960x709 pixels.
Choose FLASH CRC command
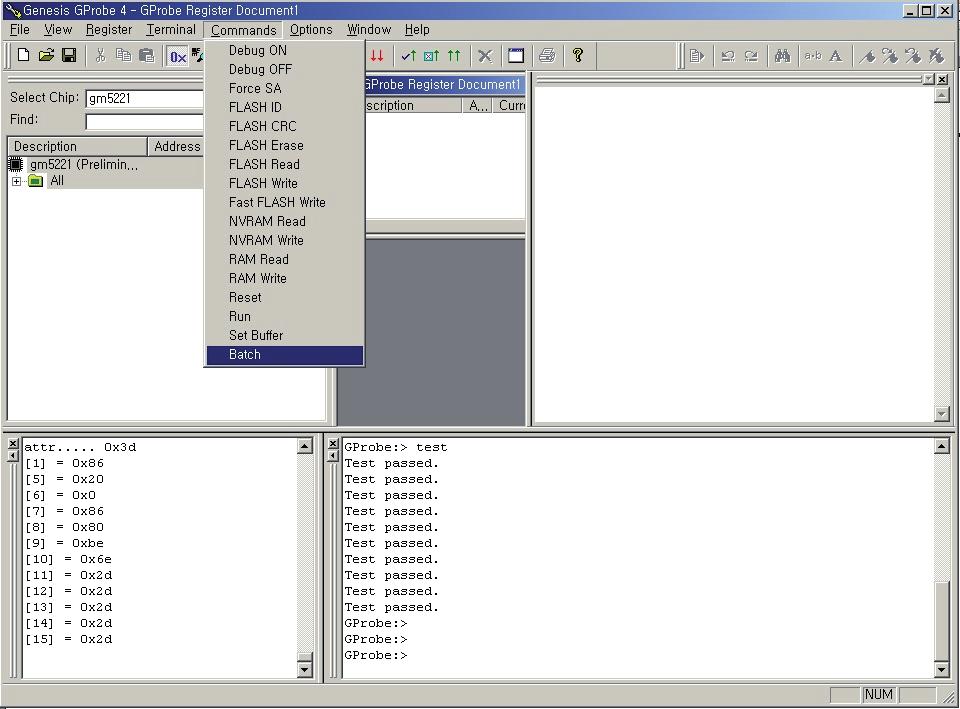(x=285, y=126)
